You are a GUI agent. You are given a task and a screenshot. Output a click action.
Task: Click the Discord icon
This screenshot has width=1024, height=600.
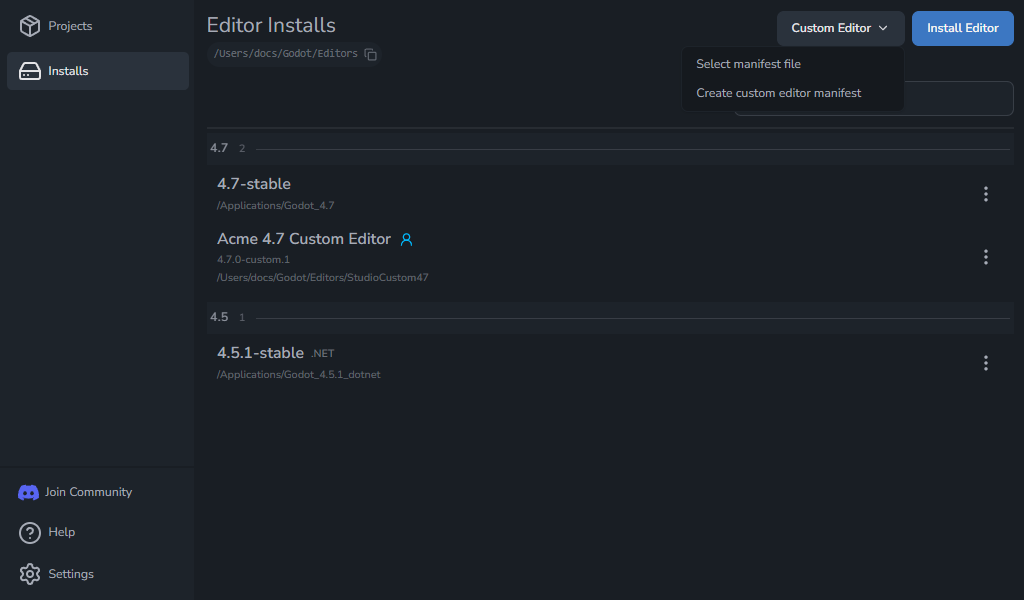[28, 492]
